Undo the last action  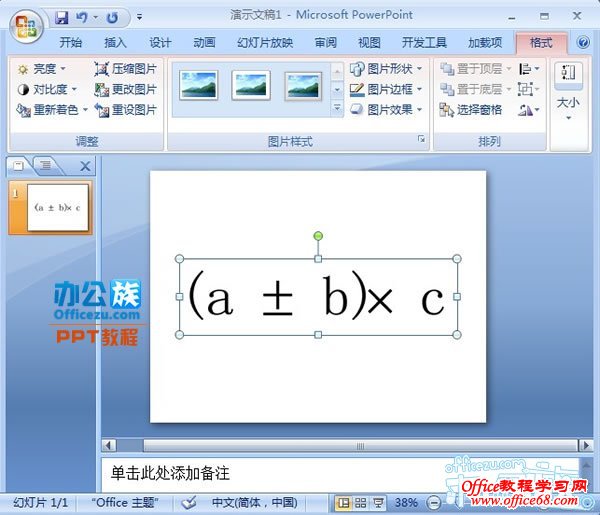[82, 17]
